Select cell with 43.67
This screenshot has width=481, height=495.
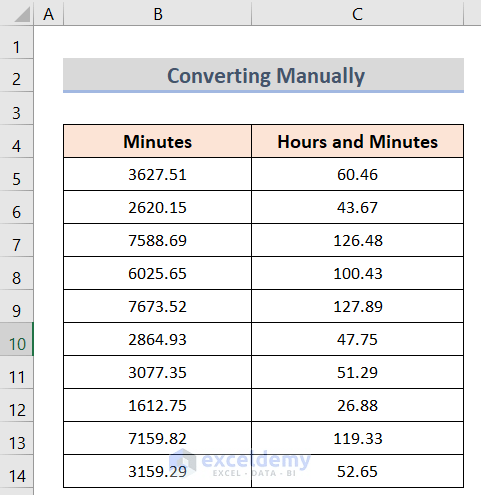tap(357, 207)
